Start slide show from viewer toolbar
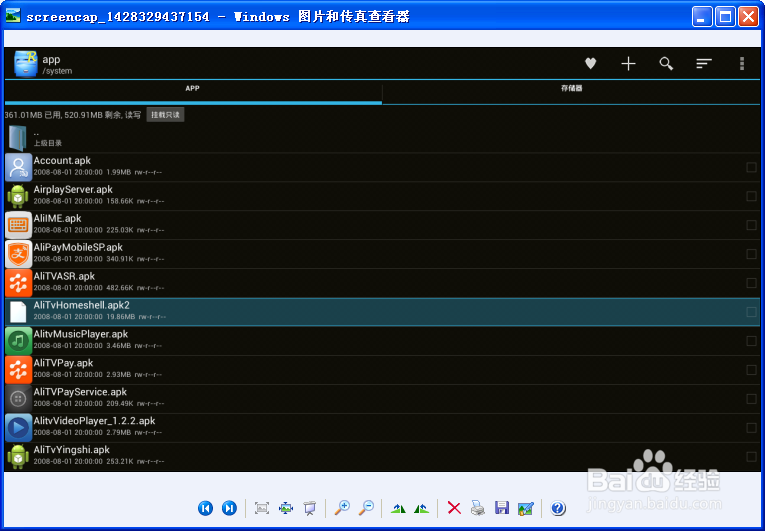765x531 pixels. (x=310, y=508)
